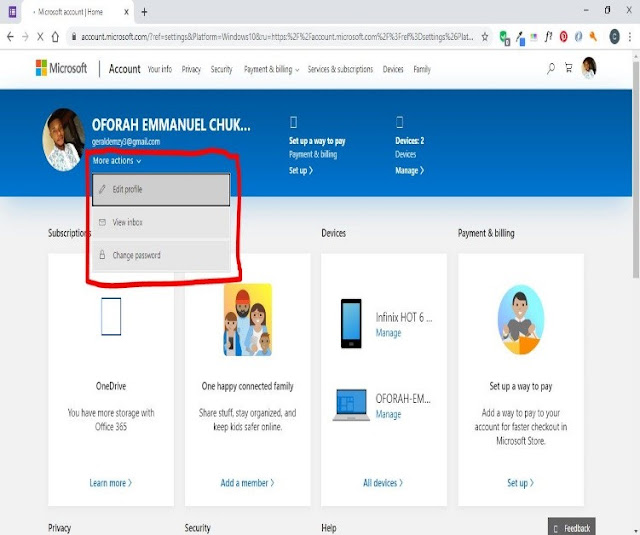Viewport: 640px width, 535px height.
Task: Open Services & subscriptions nav item
Action: tap(340, 69)
